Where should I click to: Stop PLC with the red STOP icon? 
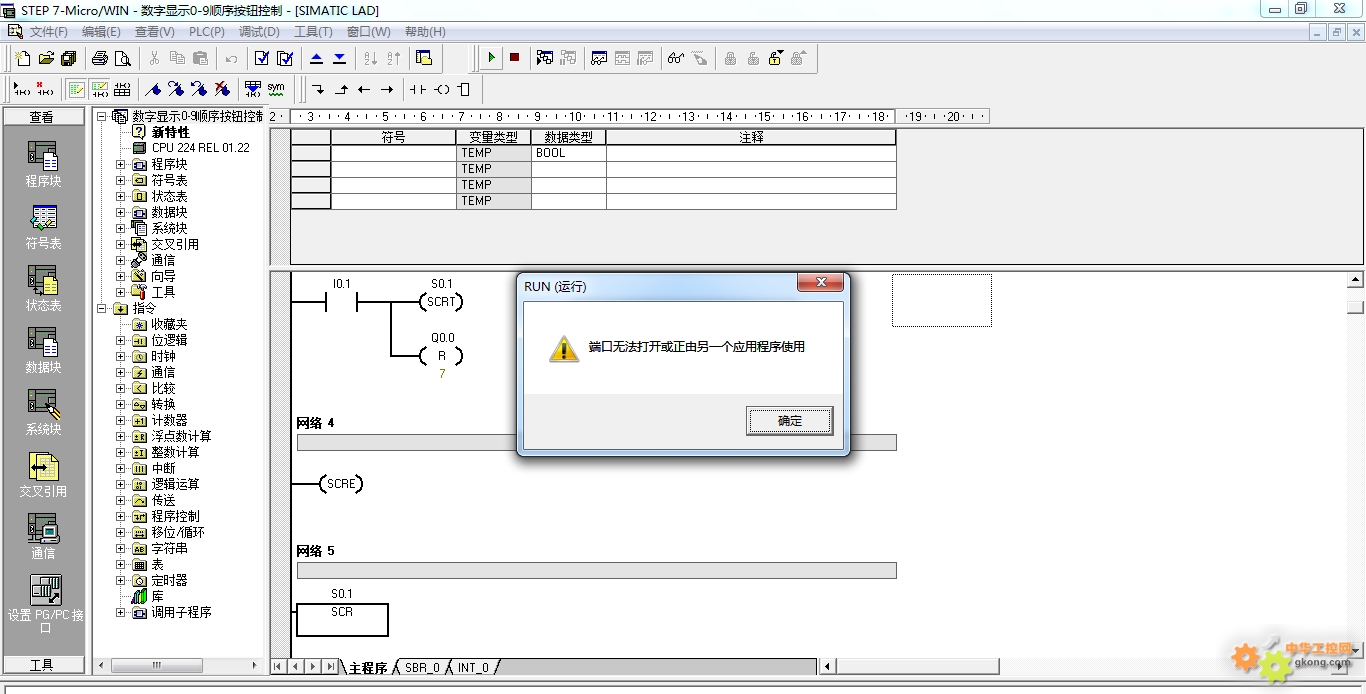[x=514, y=58]
